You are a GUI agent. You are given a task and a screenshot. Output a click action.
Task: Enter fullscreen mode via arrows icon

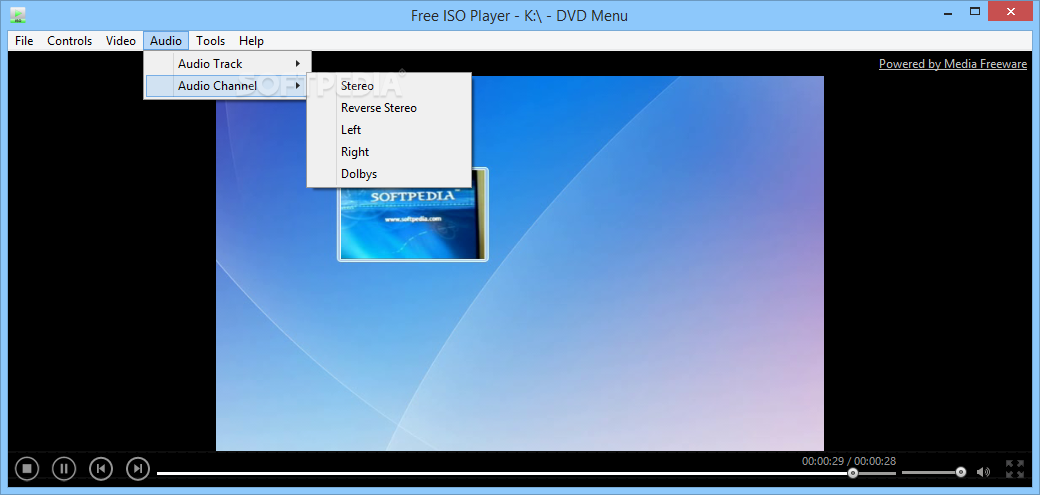(x=1015, y=469)
